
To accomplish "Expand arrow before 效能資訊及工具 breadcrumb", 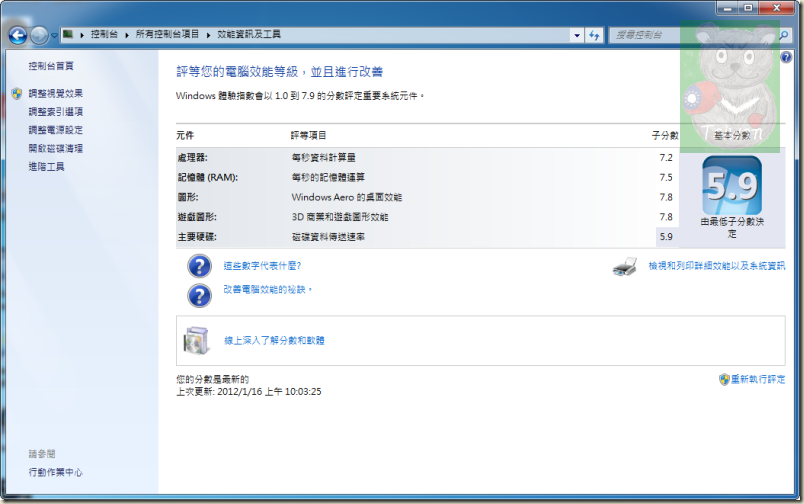I will [x=208, y=35].
